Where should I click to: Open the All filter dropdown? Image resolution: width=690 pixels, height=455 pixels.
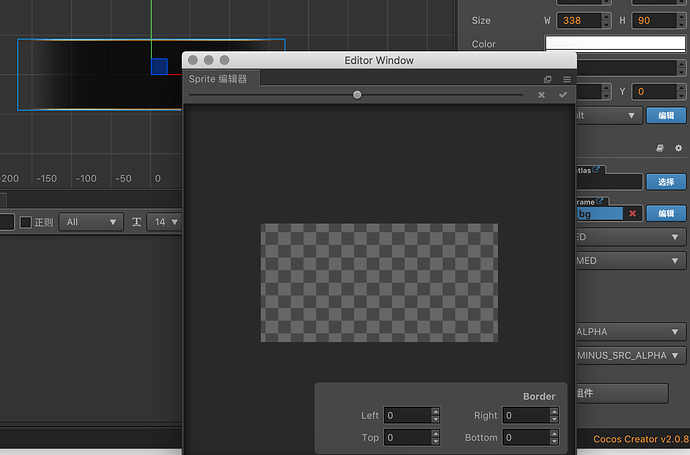click(90, 222)
